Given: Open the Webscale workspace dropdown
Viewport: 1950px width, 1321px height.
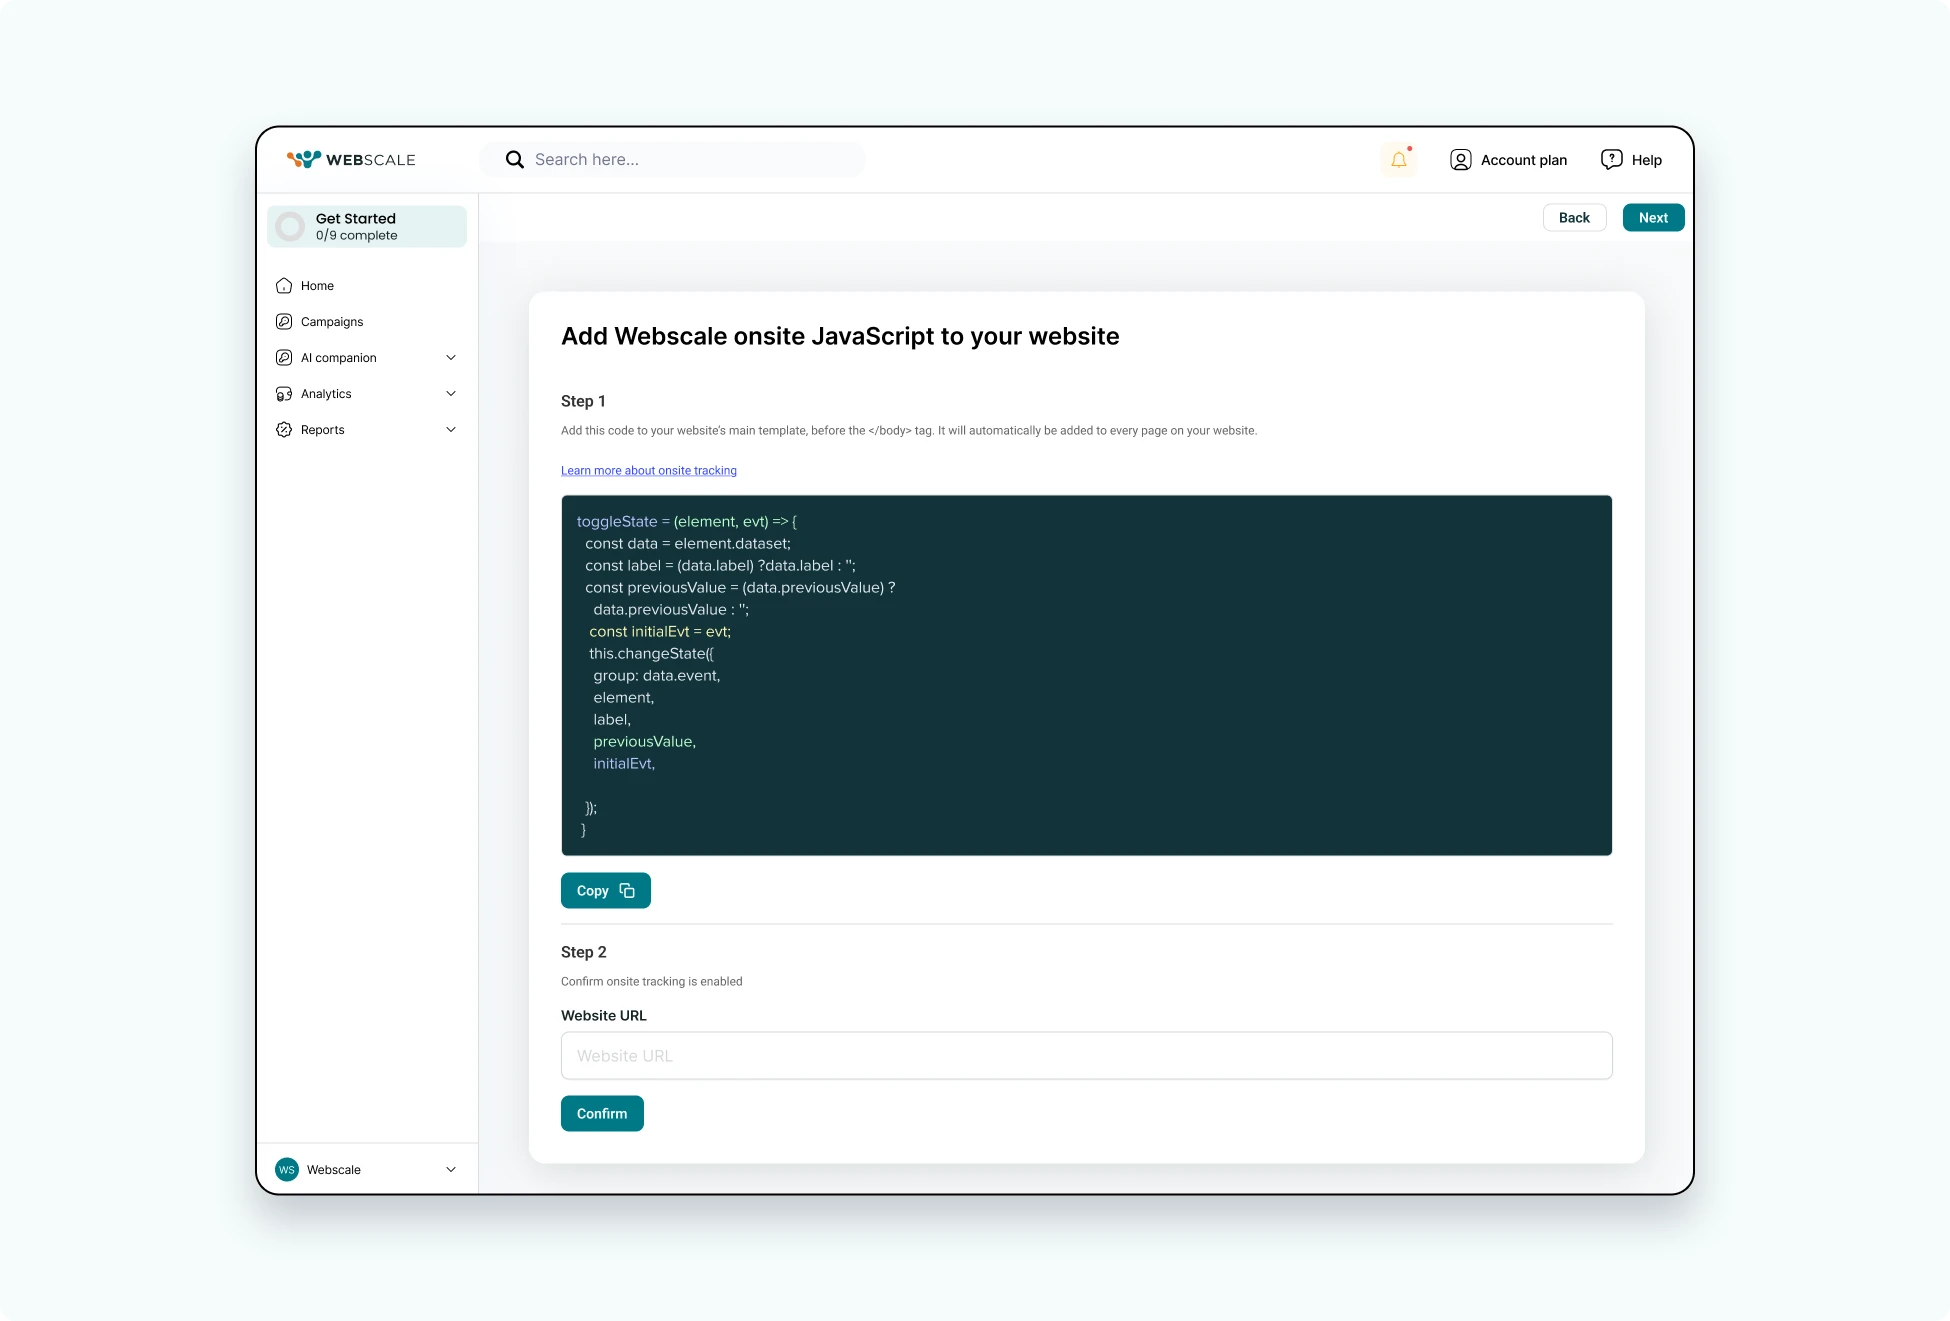Looking at the screenshot, I should tap(451, 1170).
